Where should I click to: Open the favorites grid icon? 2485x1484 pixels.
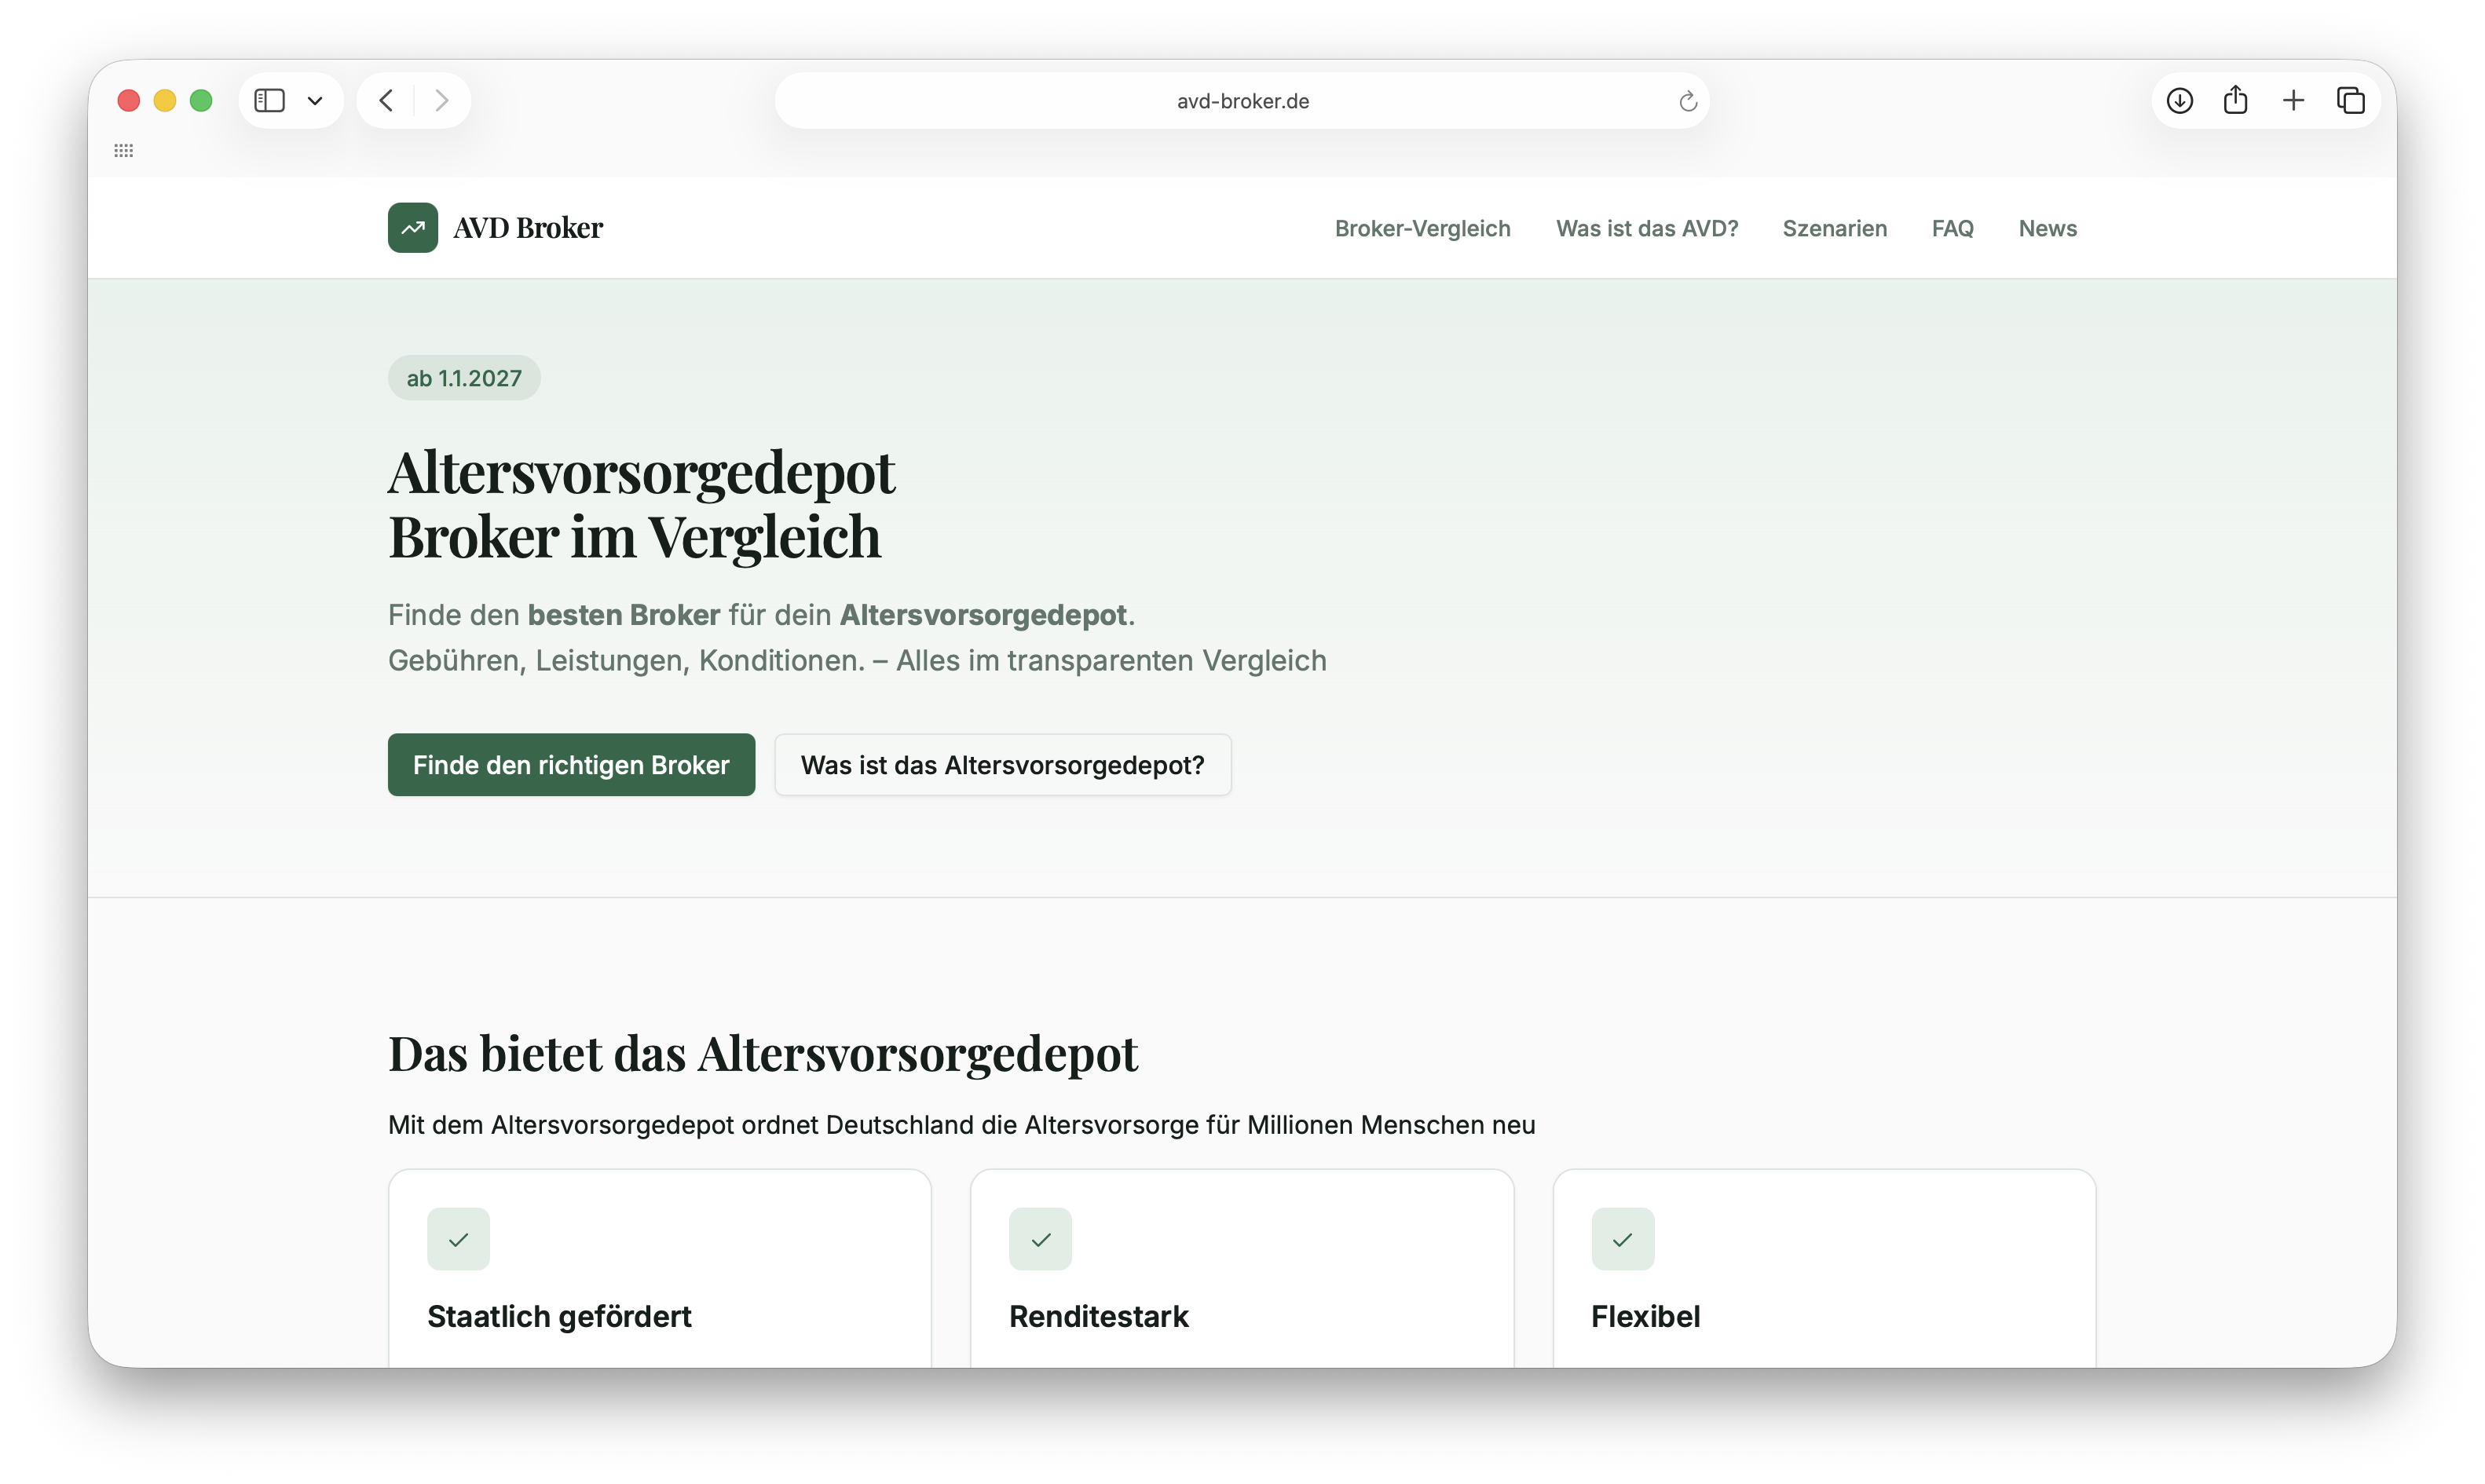(x=124, y=151)
